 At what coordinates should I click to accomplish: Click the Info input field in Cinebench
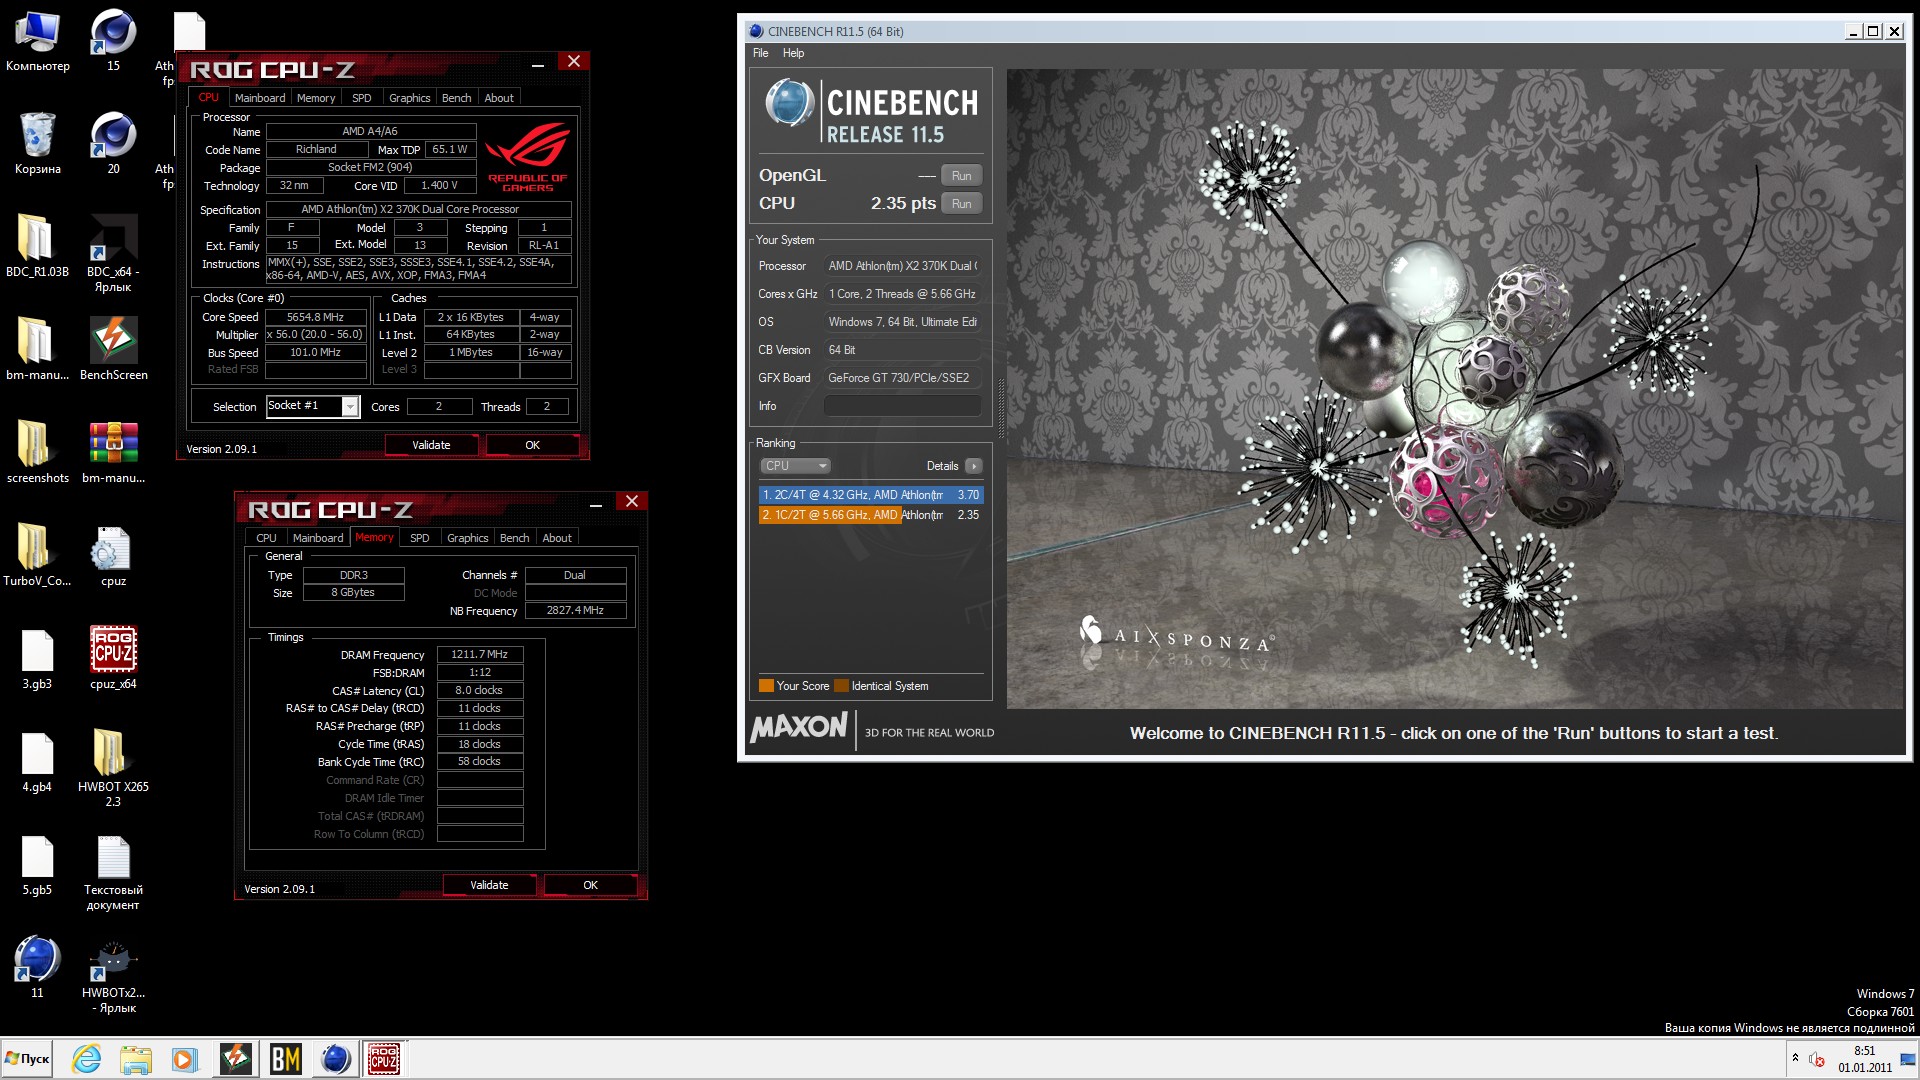pos(902,406)
